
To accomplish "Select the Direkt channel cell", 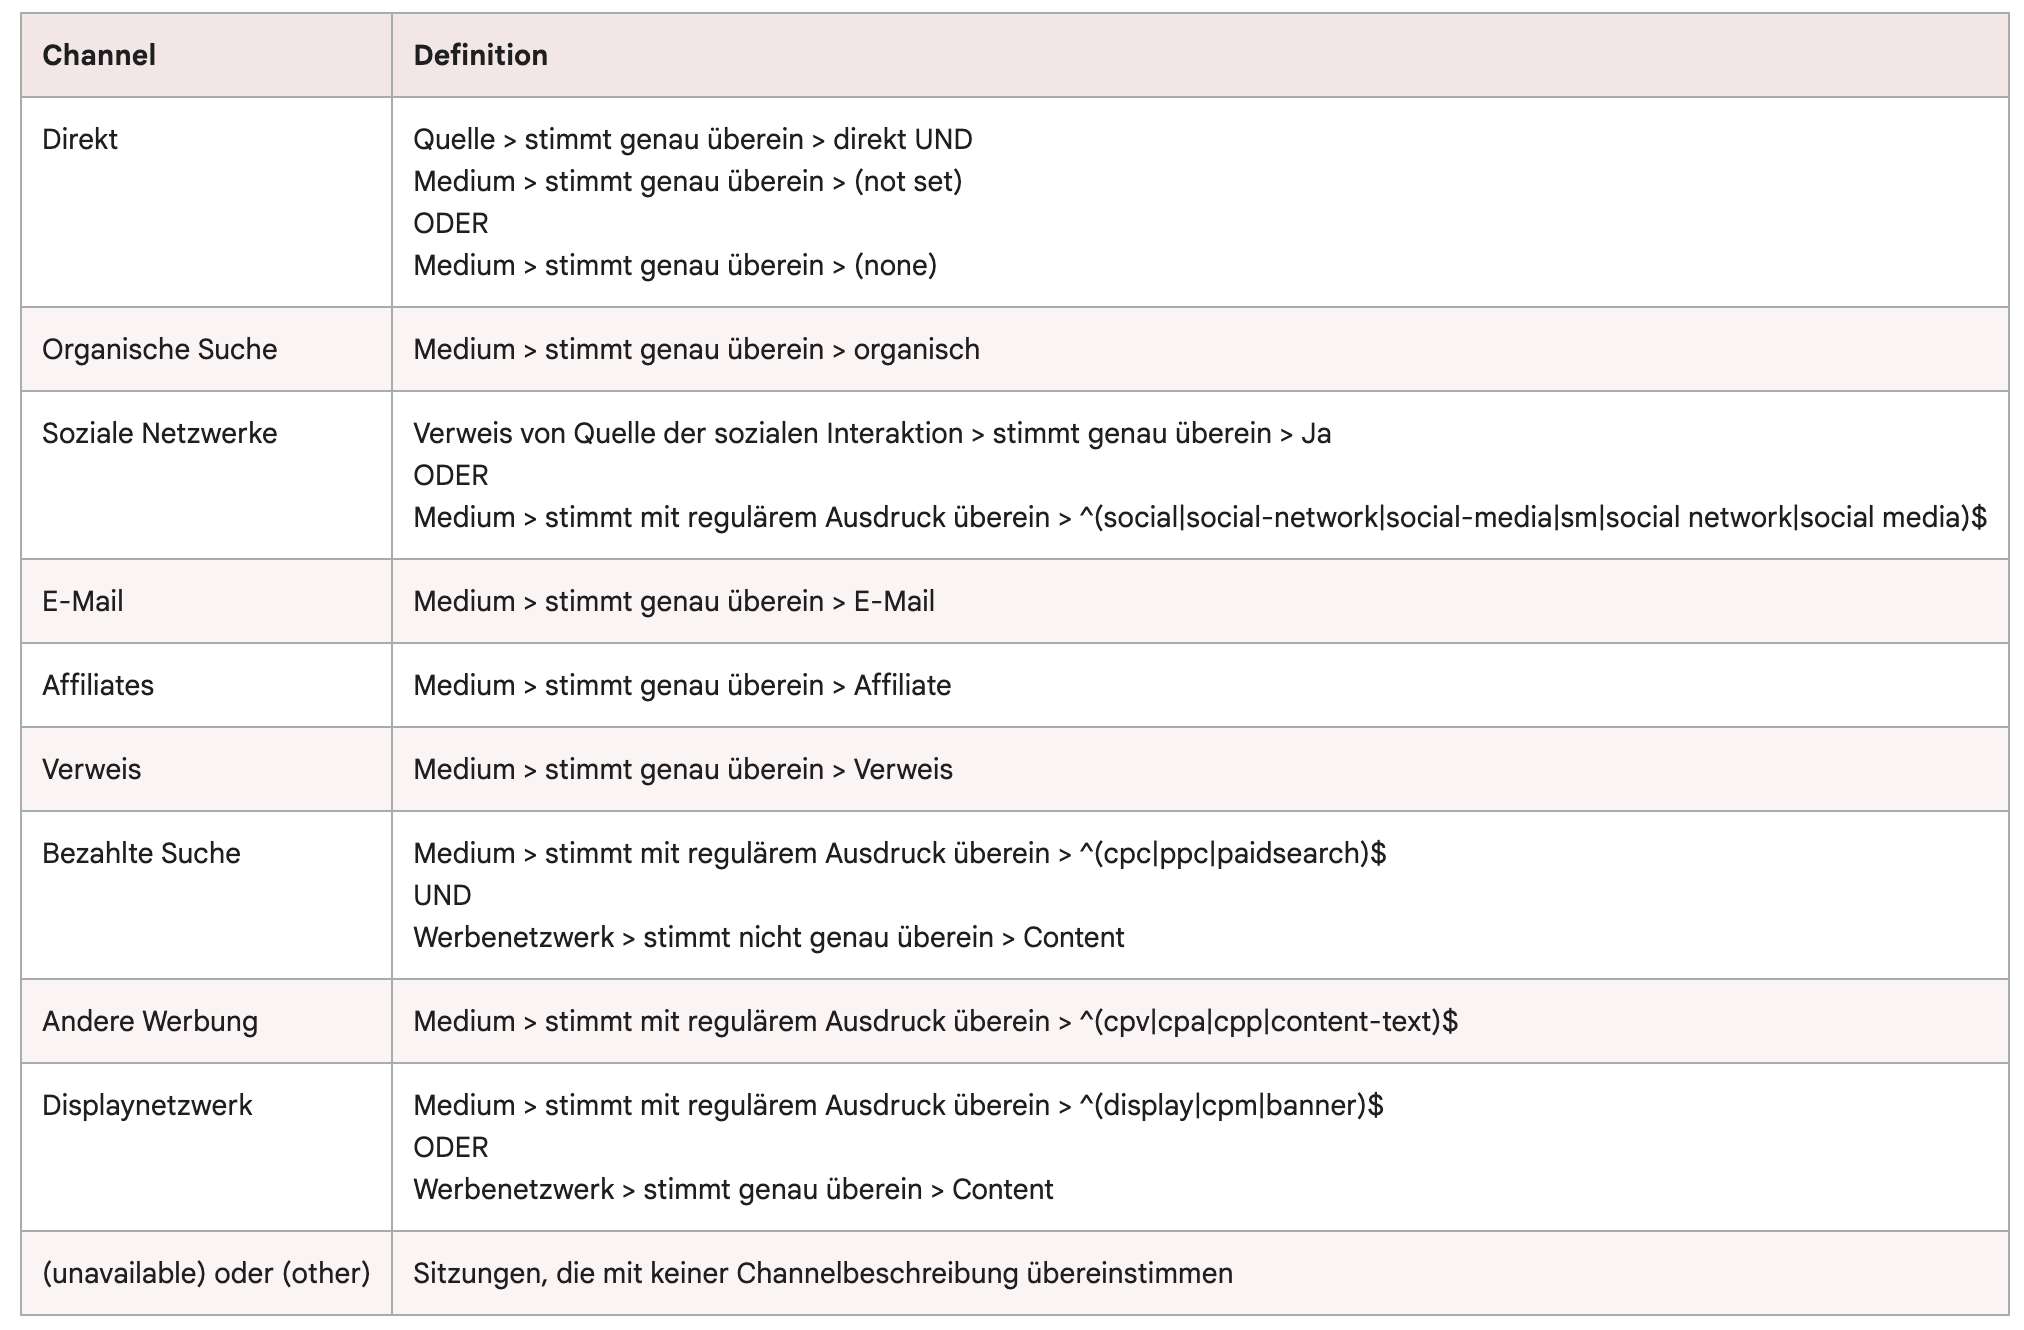I will [80, 139].
